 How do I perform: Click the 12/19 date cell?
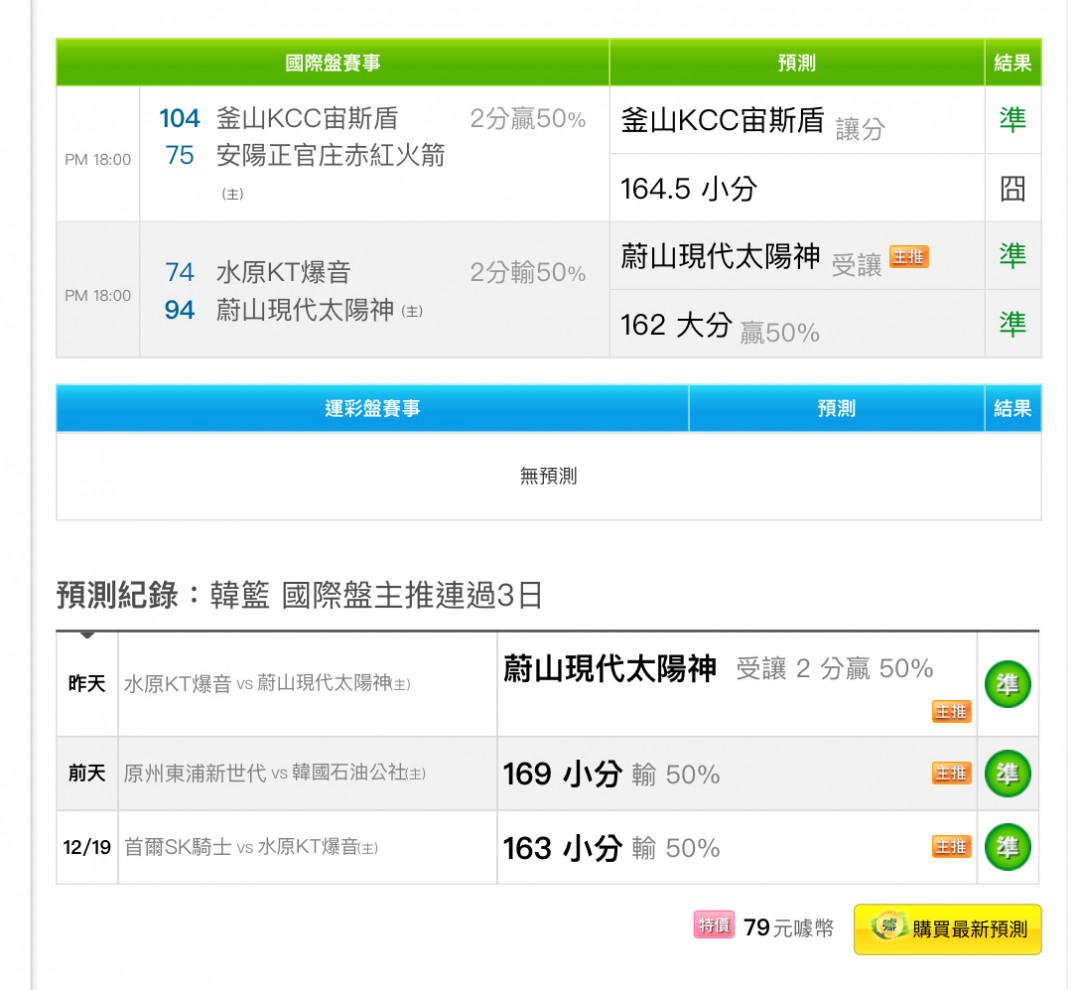pyautogui.click(x=87, y=847)
